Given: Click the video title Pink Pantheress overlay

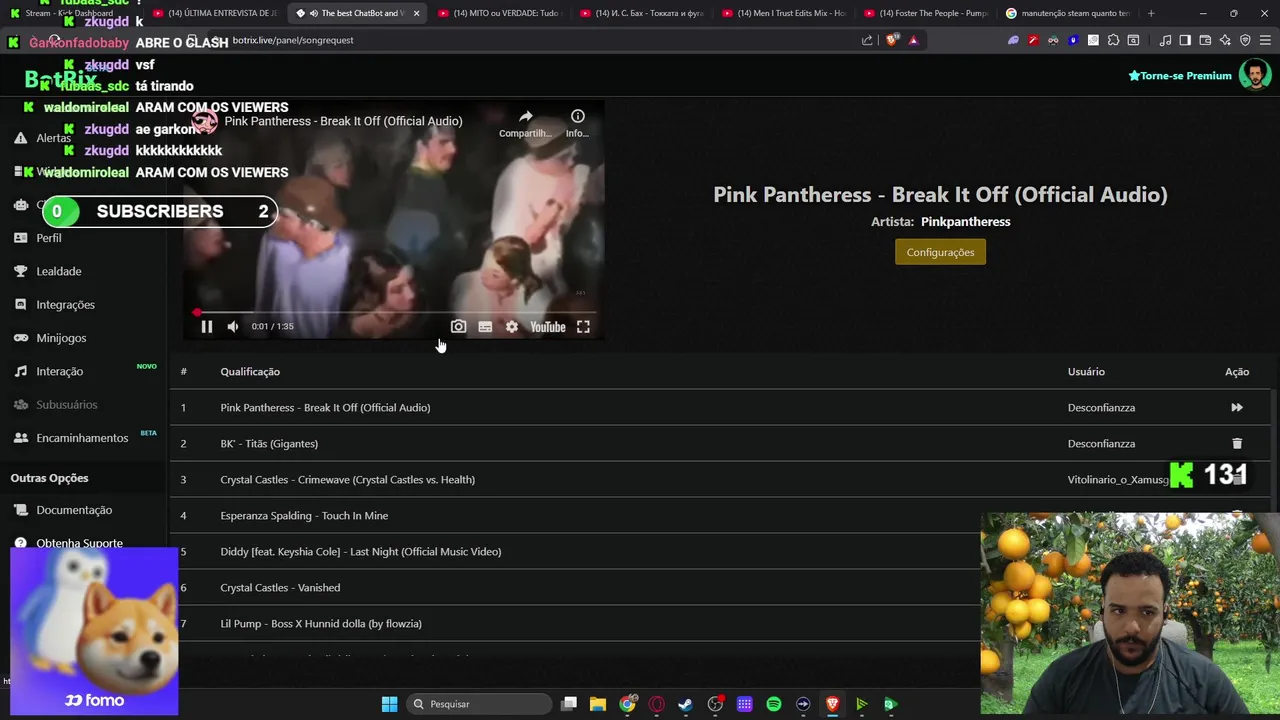Looking at the screenshot, I should [343, 121].
